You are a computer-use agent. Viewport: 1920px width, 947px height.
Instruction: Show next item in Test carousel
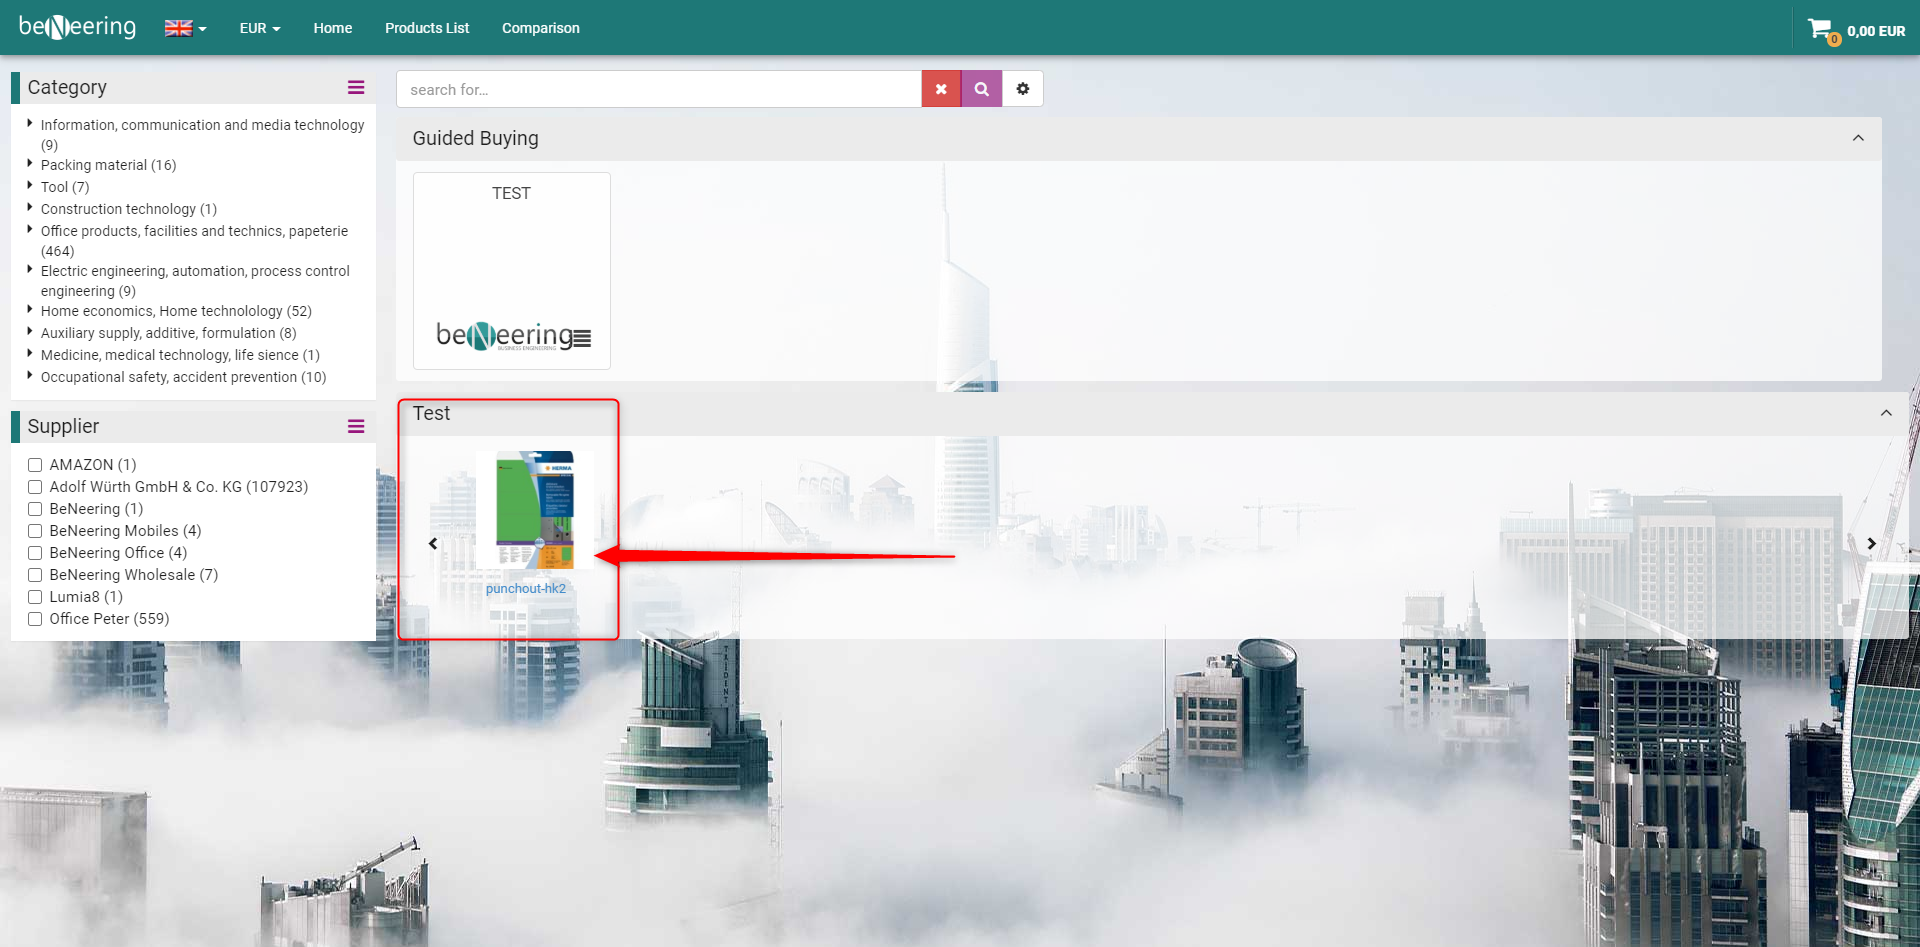pos(1871,544)
